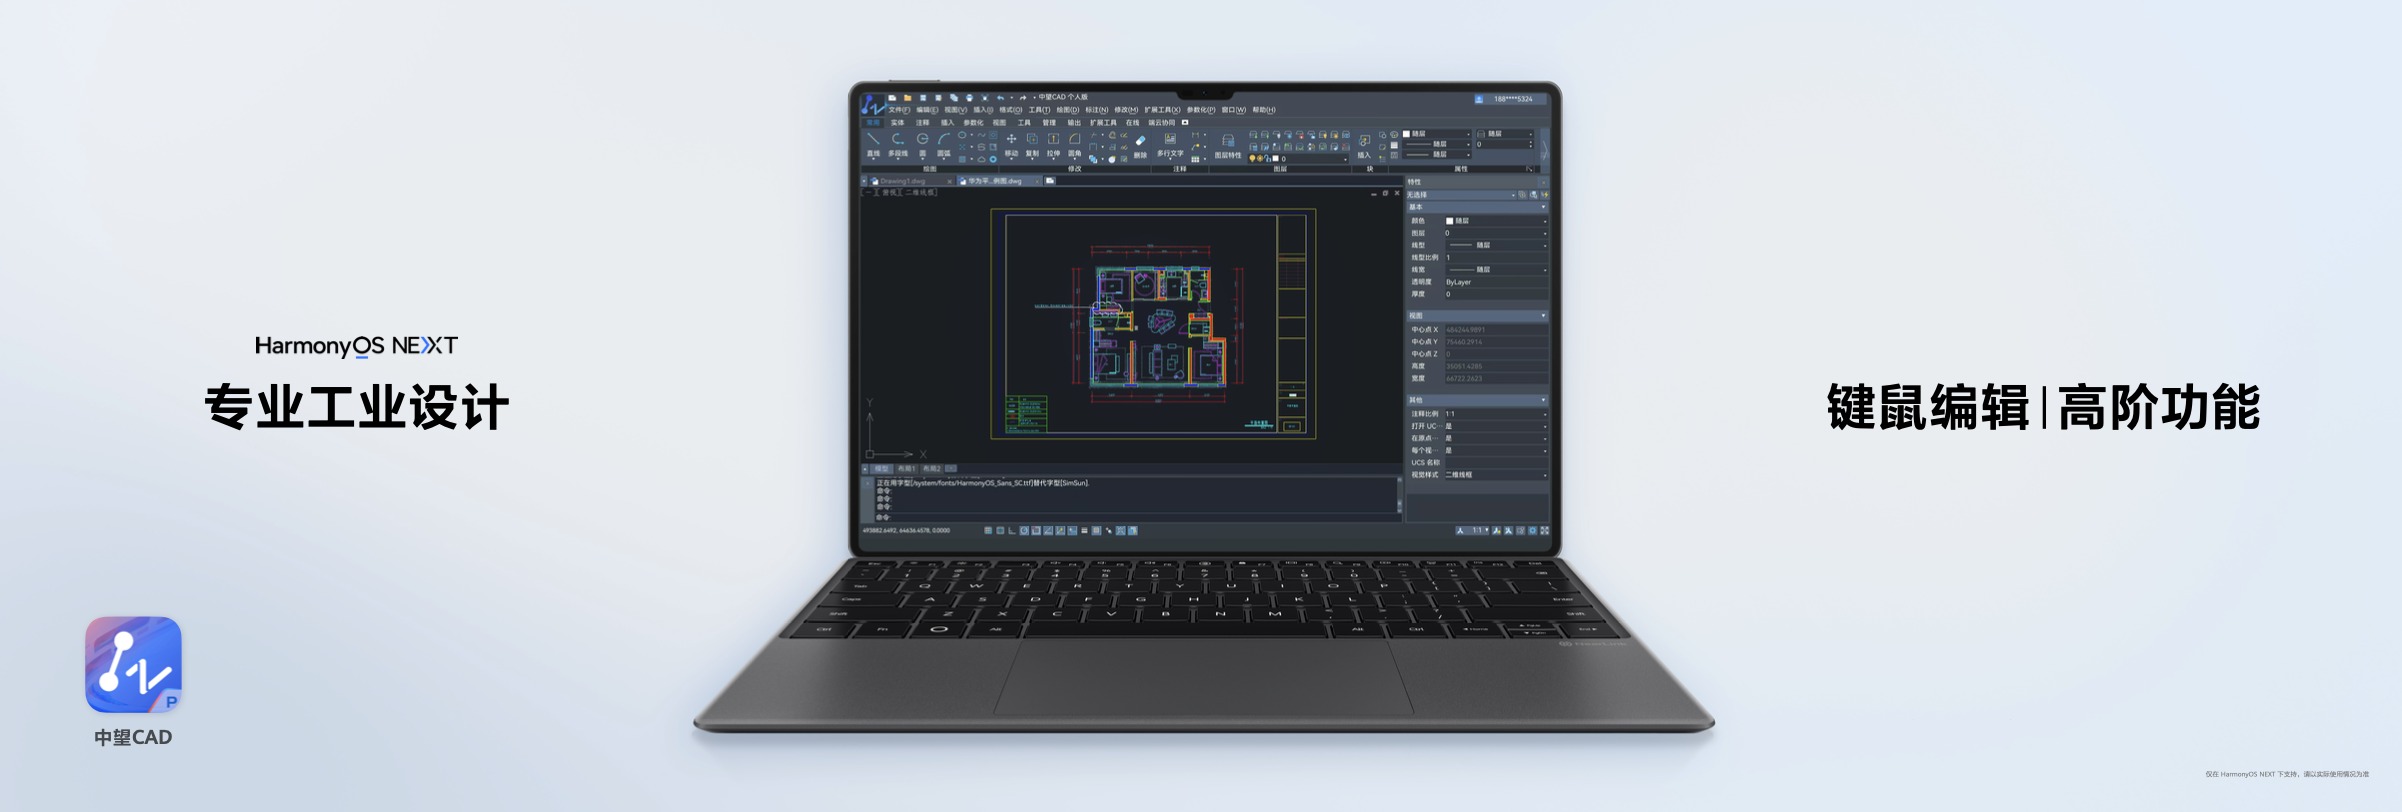This screenshot has width=2402, height=812.
Task: Open the 文件(F) menu
Action: pyautogui.click(x=899, y=110)
